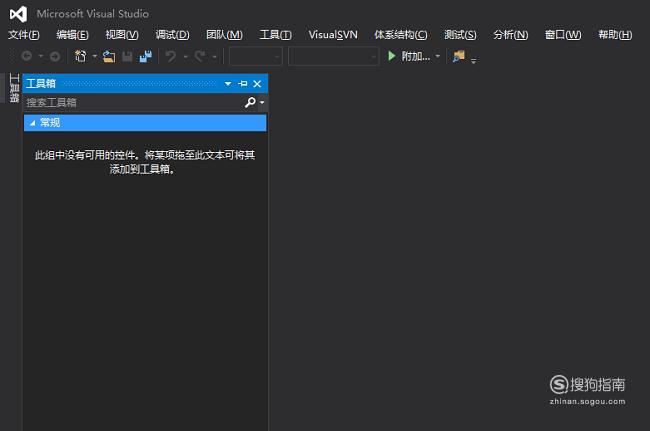Click the vertical 工具箱 side tab
The image size is (650, 431).
pos(14,88)
